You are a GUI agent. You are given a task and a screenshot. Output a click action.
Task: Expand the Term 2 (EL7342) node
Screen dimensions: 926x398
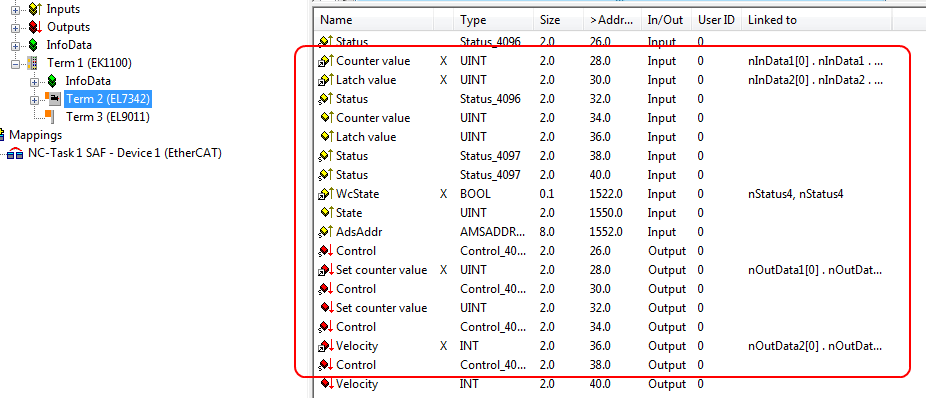point(34,99)
